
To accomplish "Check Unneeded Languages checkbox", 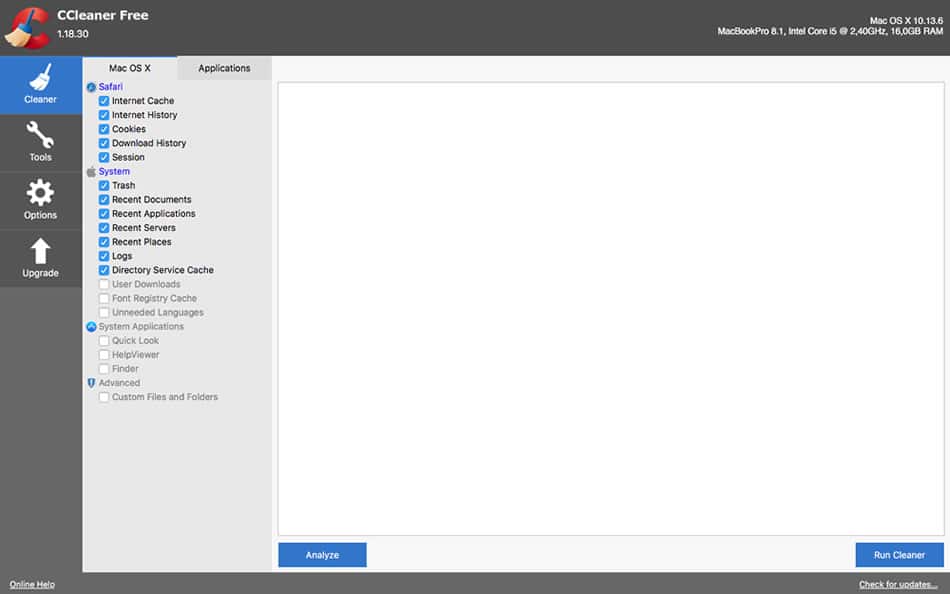I will point(104,312).
